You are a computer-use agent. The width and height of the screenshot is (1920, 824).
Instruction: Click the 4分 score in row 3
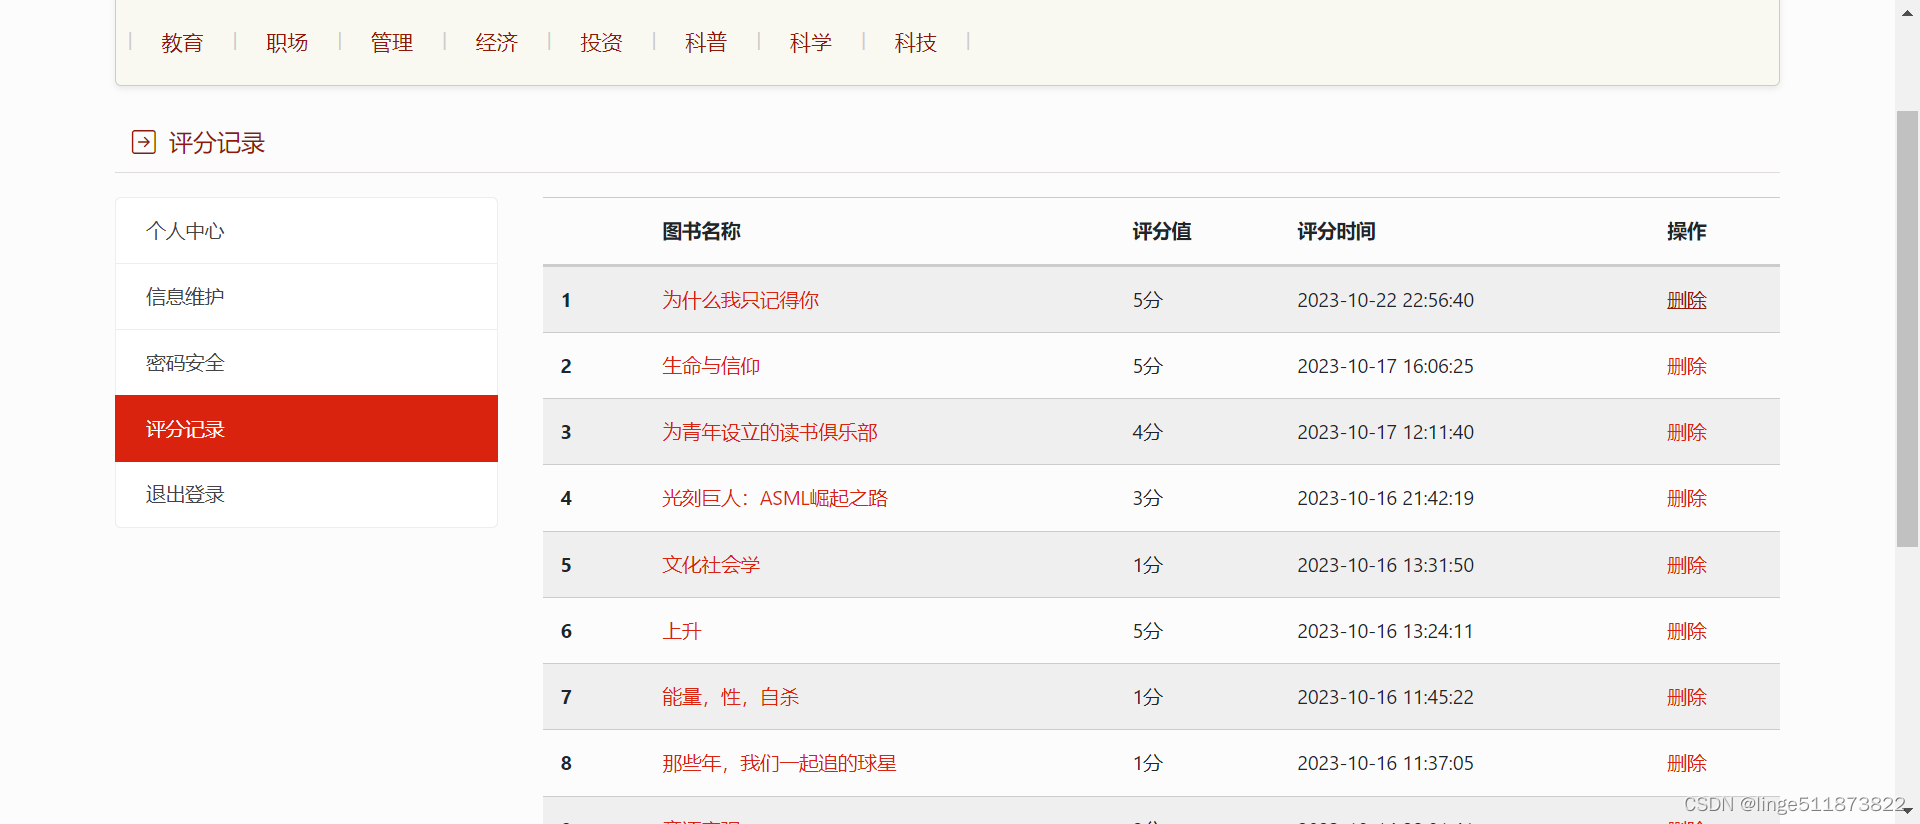(1147, 432)
